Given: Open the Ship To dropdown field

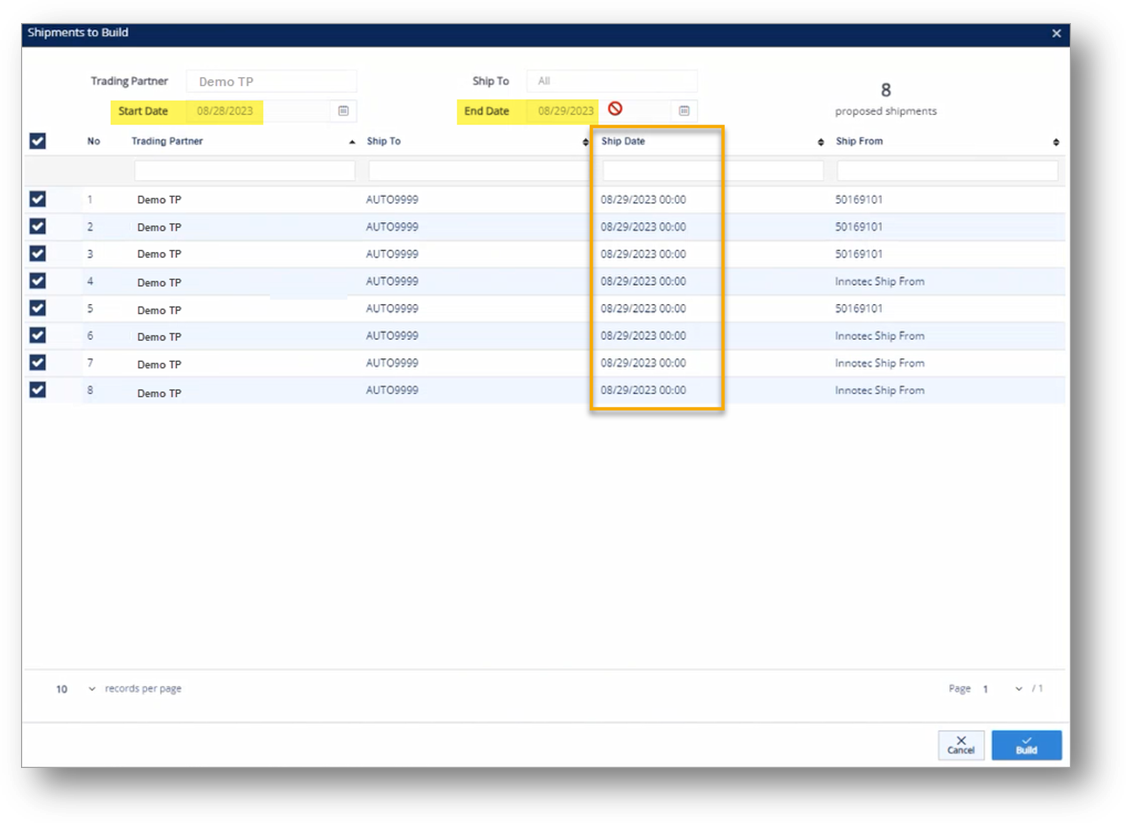Looking at the screenshot, I should (611, 81).
